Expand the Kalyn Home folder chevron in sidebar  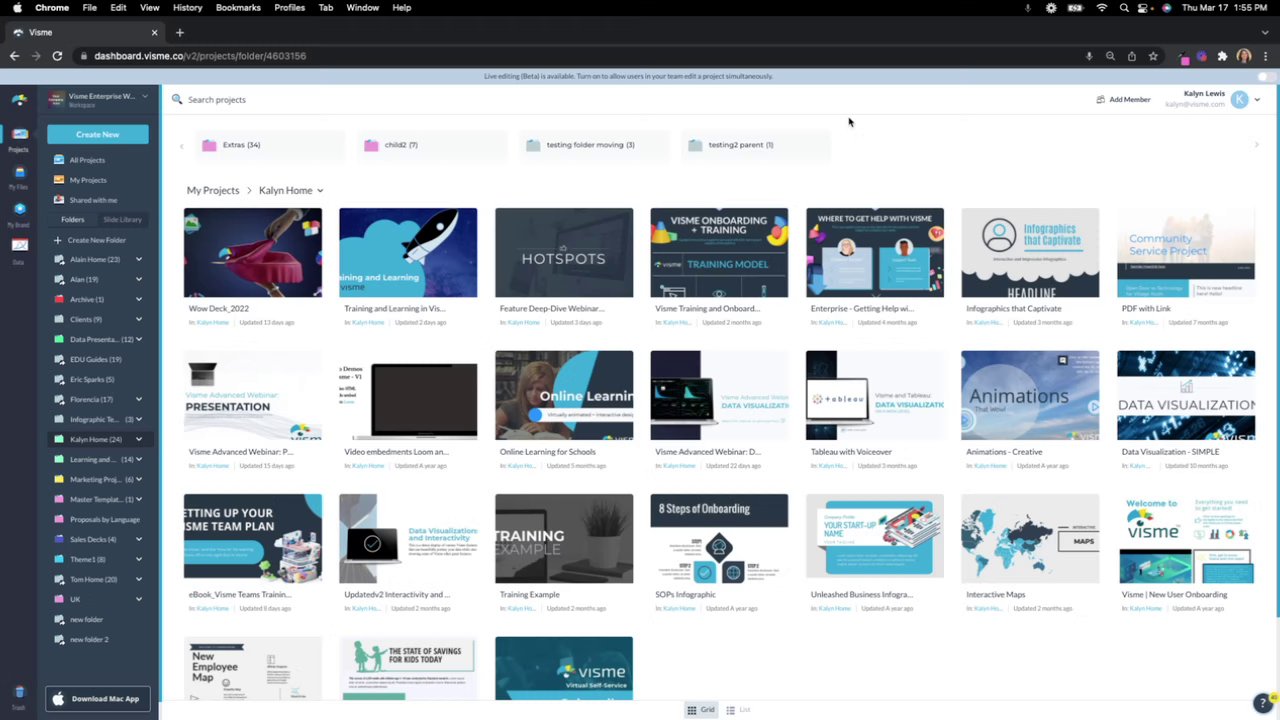(139, 440)
